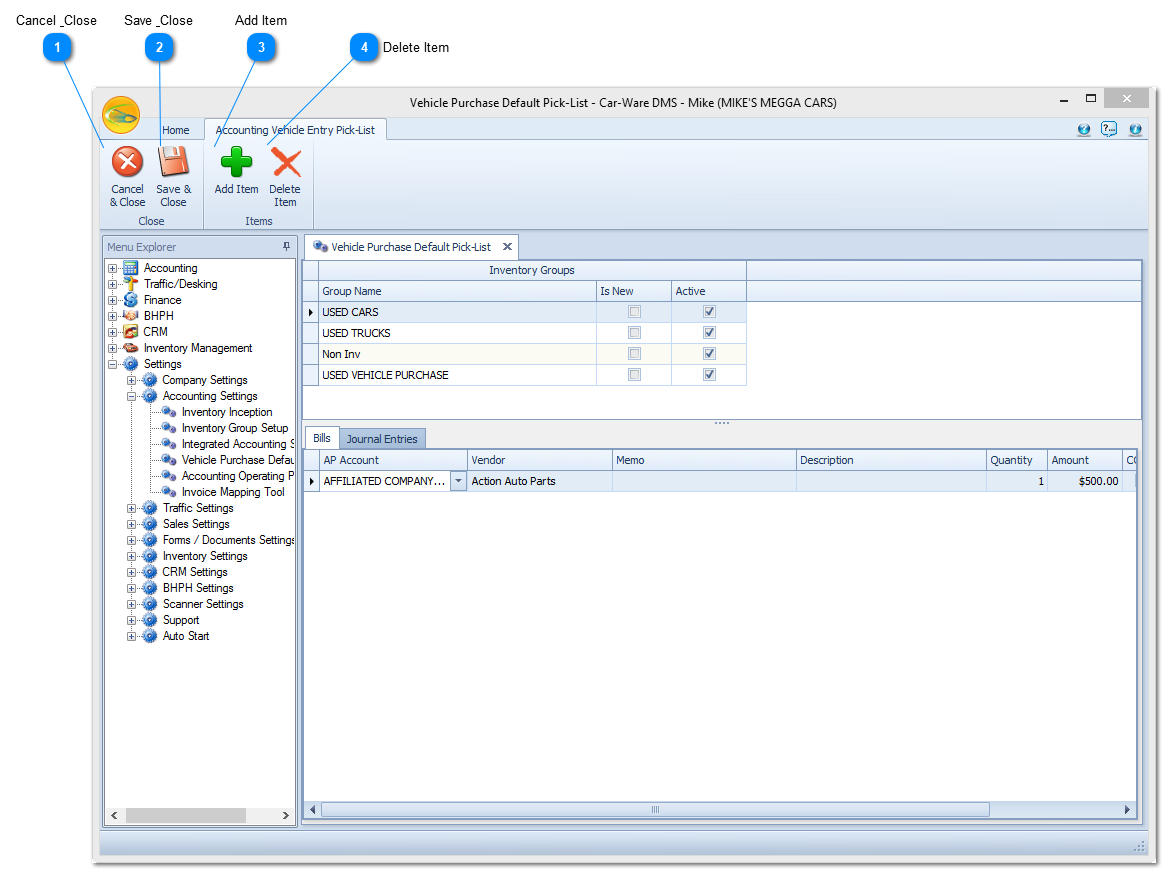Select the Accounting Vehicle Entry Pick-List ribbon tab
This screenshot has width=1165, height=872.
pos(295,130)
